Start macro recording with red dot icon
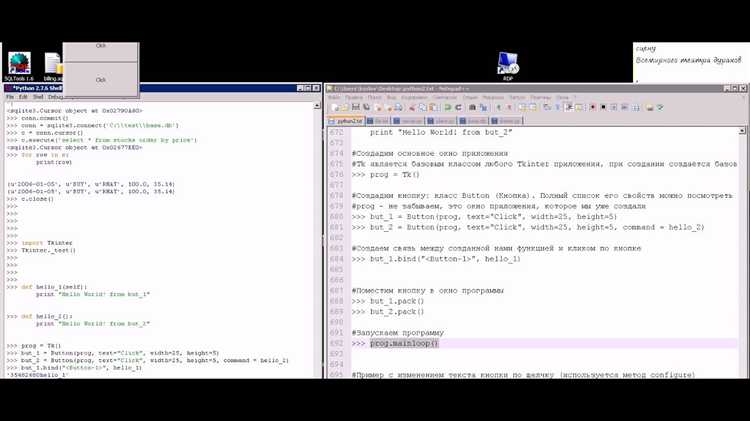The image size is (750, 421). pyautogui.click(x=593, y=107)
